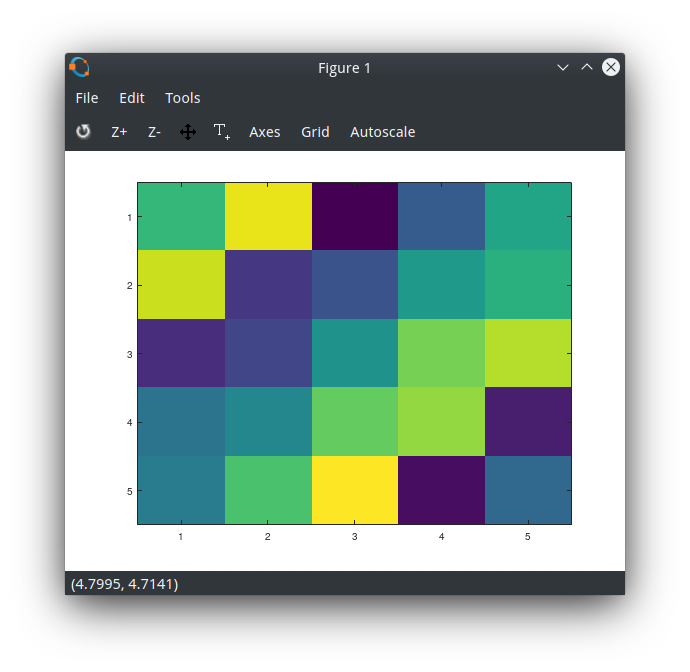Open the Edit menu
690x672 pixels.
(x=132, y=98)
